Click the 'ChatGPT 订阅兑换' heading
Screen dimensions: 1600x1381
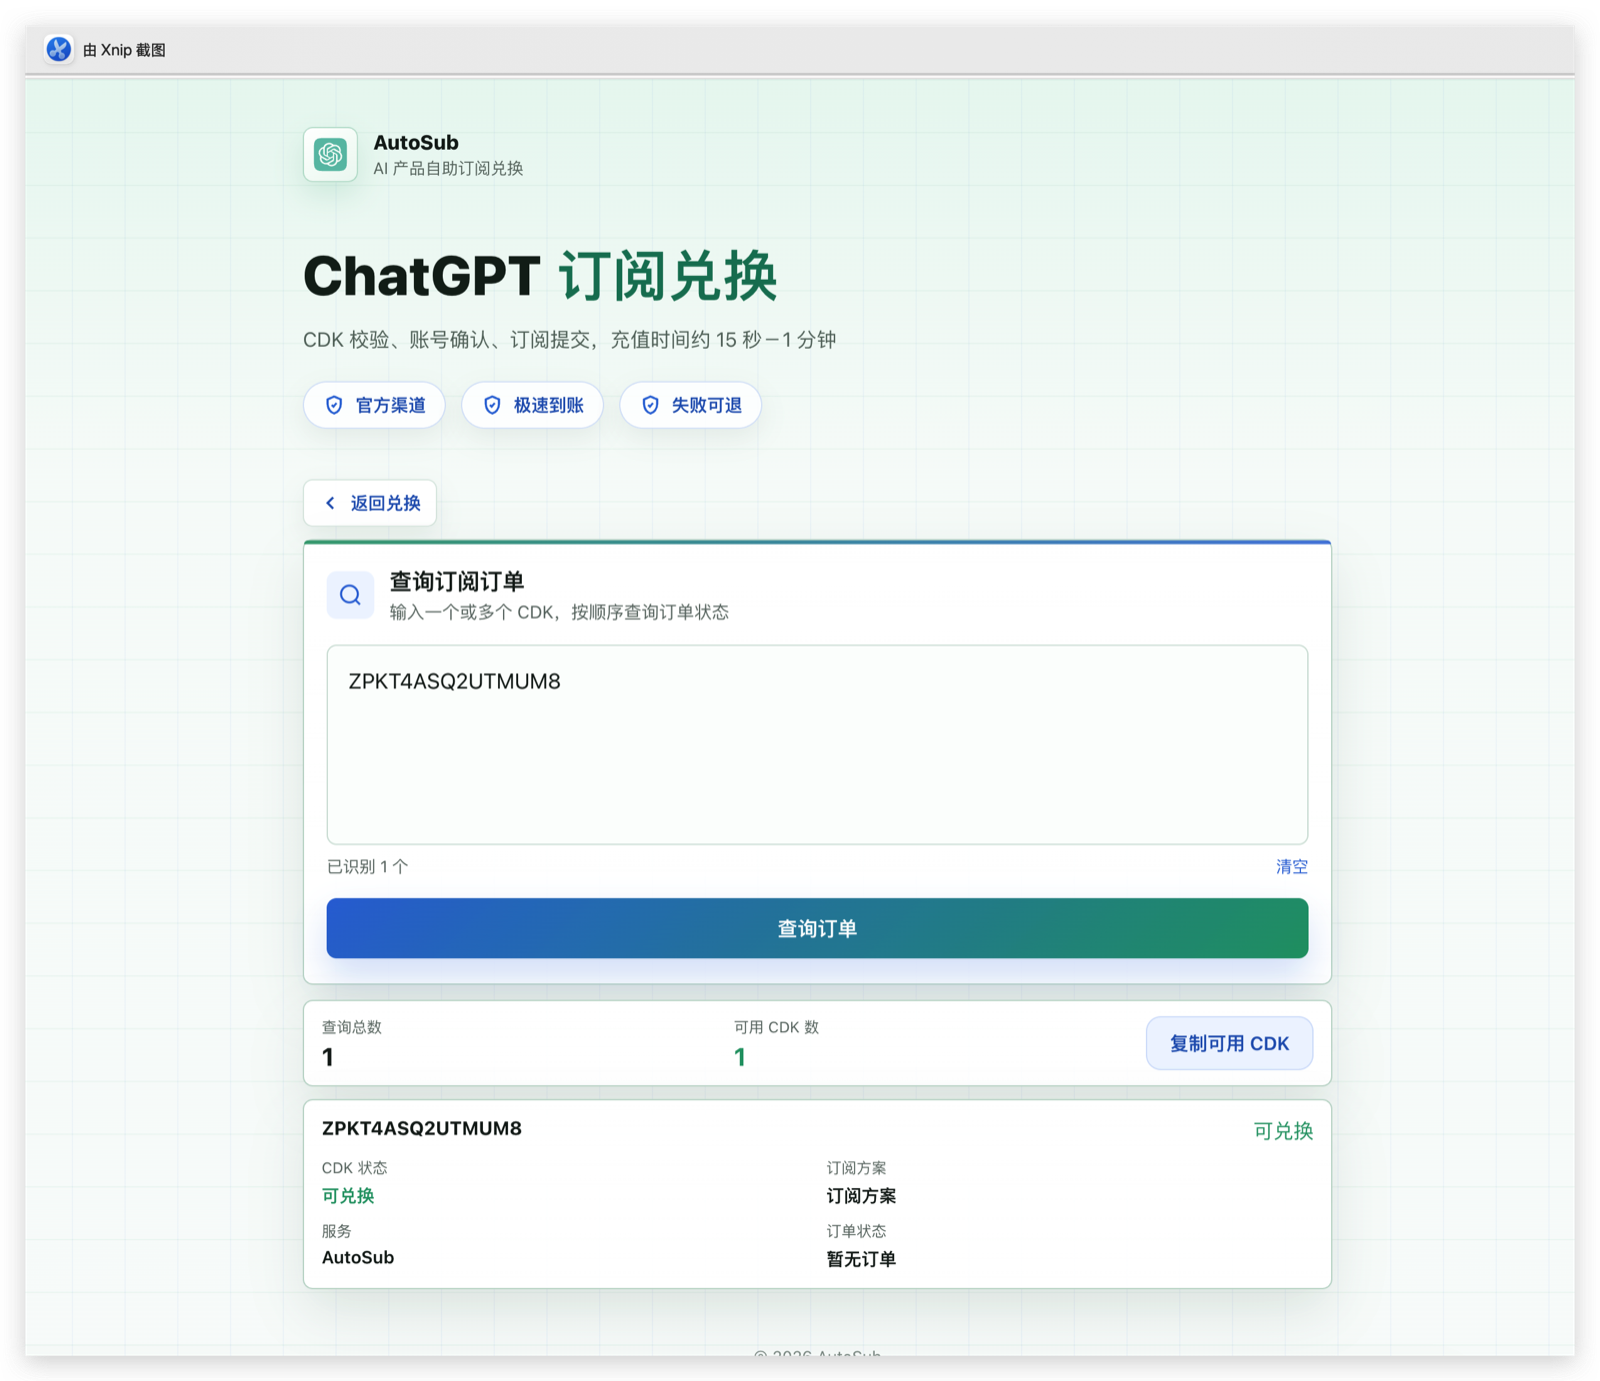click(x=540, y=276)
